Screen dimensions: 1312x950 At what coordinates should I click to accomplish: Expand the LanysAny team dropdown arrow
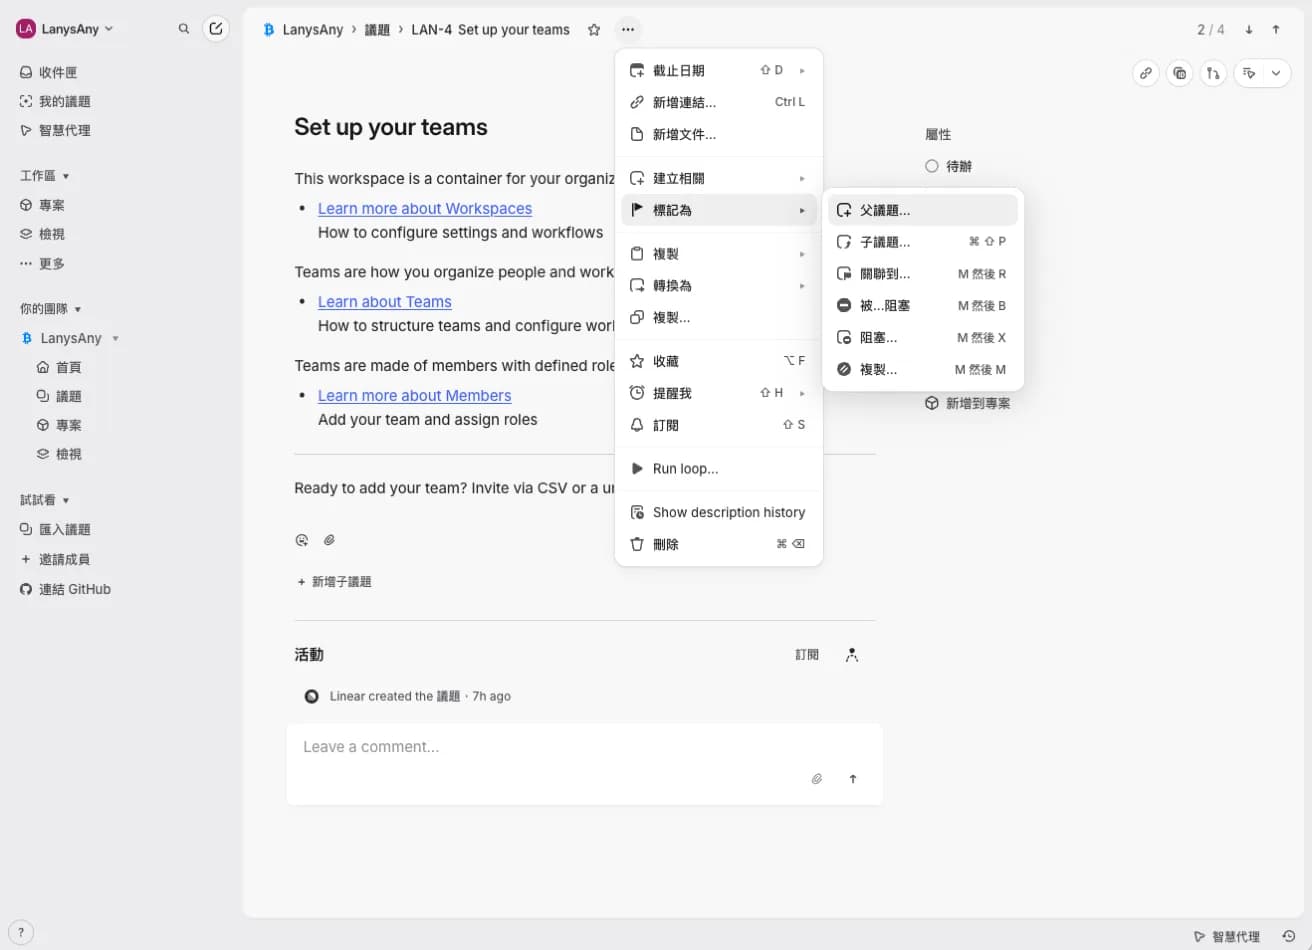click(115, 339)
